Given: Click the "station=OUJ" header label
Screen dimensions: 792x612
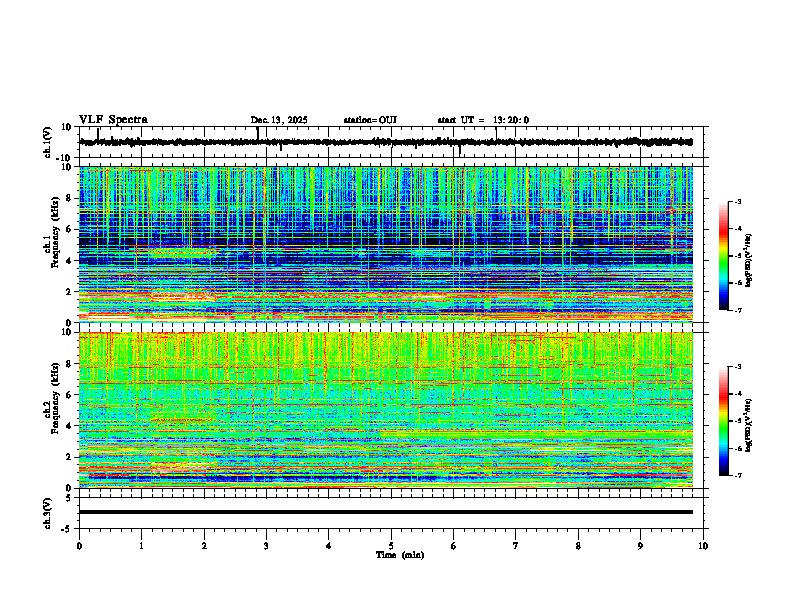Looking at the screenshot, I should [x=370, y=120].
